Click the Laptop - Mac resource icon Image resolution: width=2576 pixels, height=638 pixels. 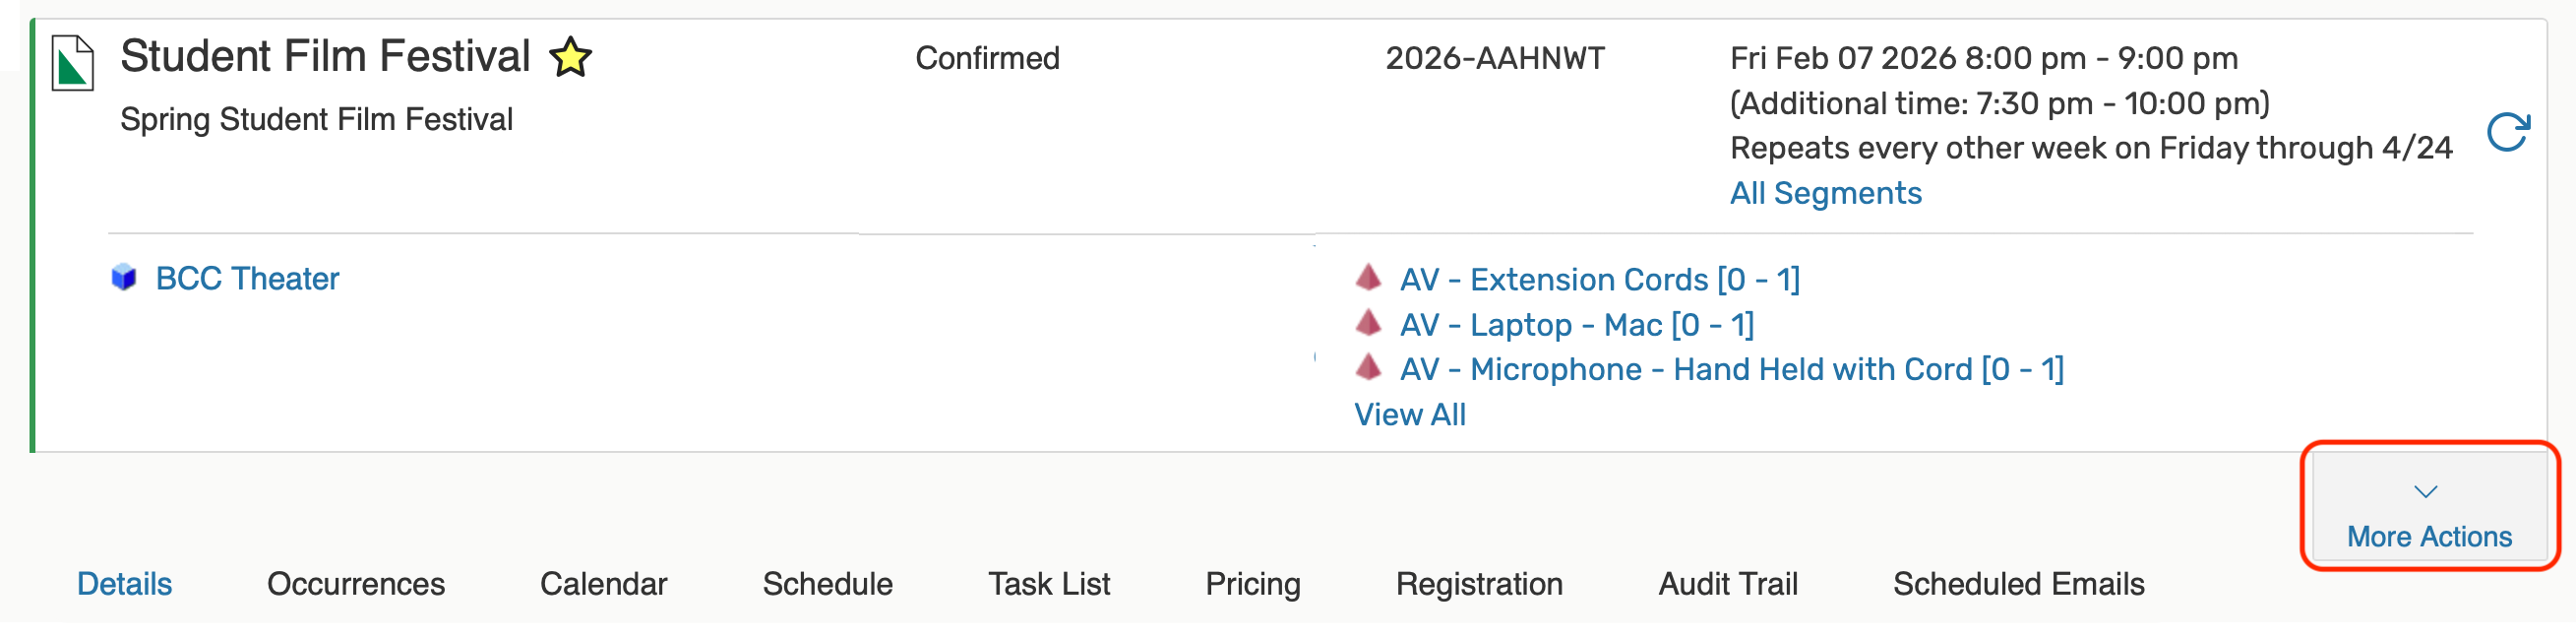coord(1368,322)
